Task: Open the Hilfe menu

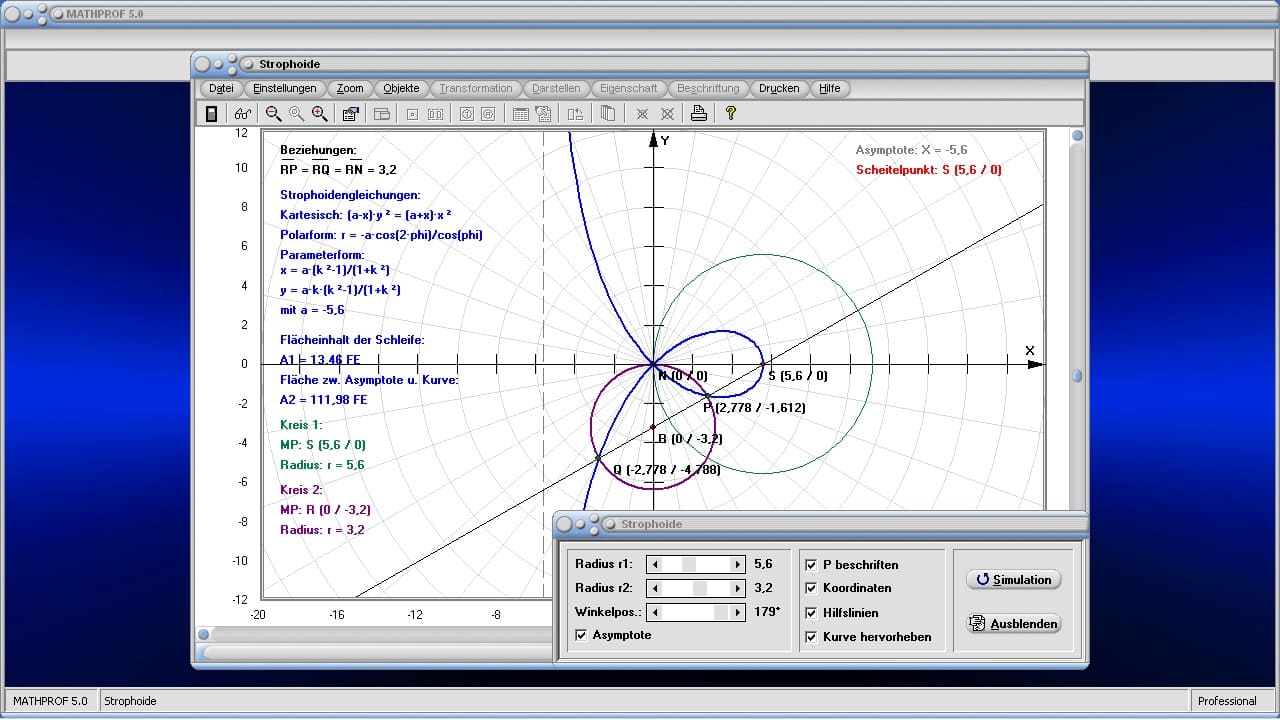Action: point(830,88)
